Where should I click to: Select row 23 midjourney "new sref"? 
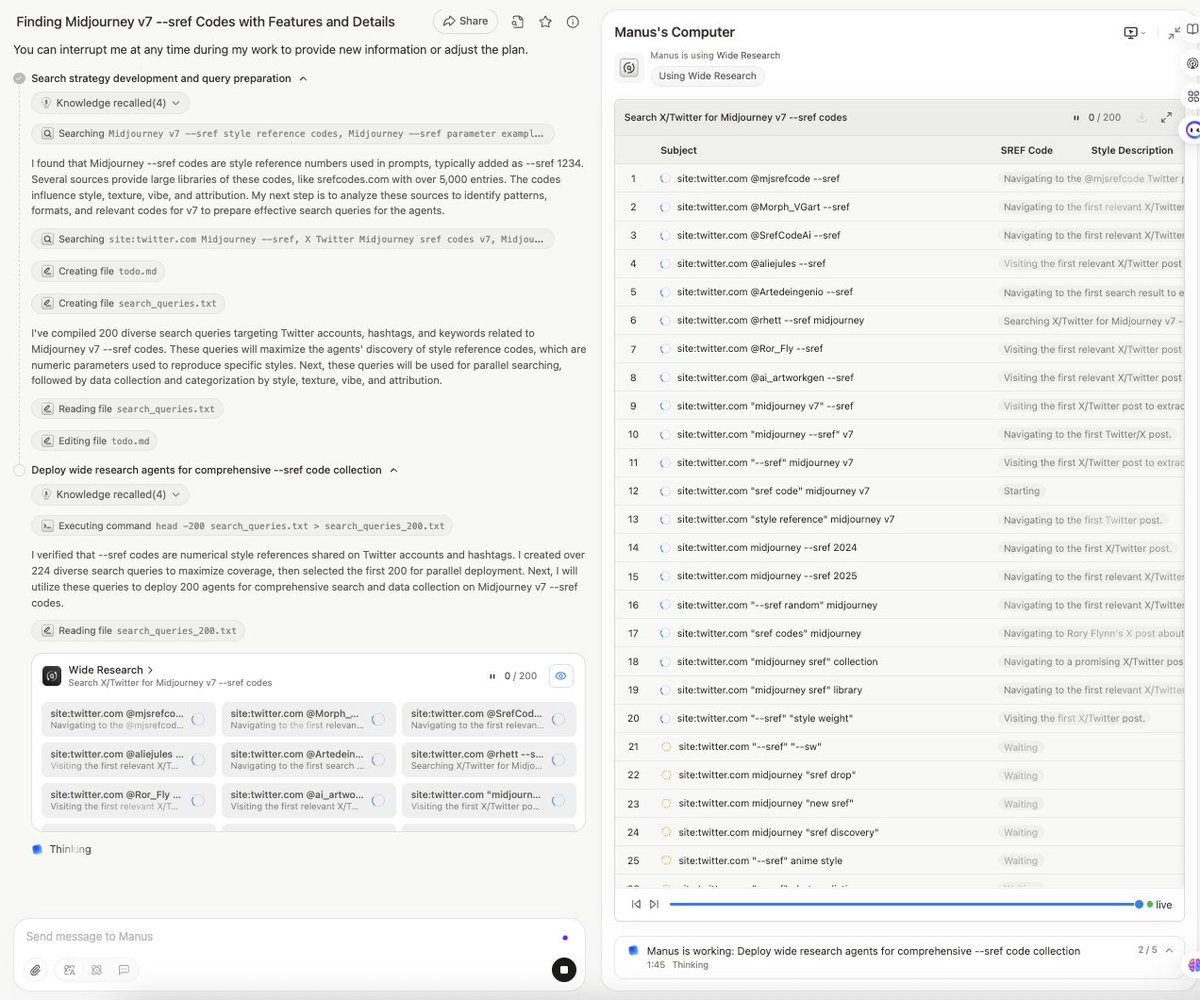point(900,804)
